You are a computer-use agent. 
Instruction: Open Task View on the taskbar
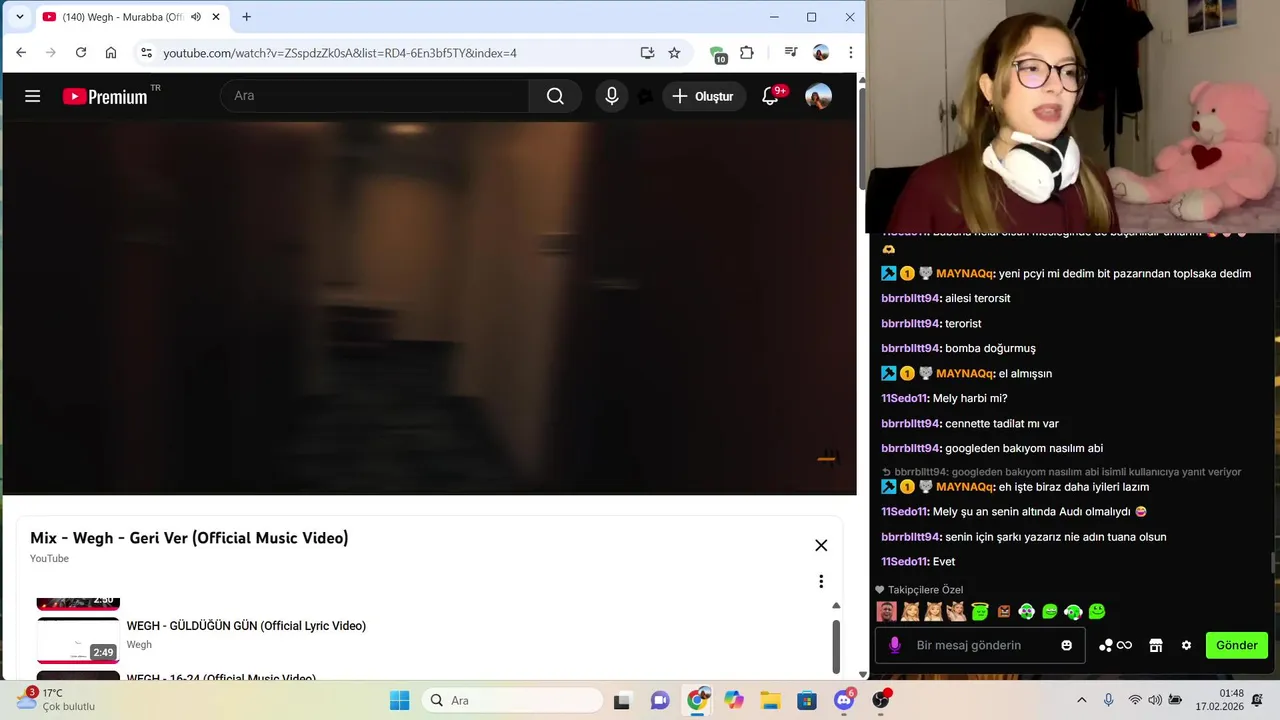point(622,701)
